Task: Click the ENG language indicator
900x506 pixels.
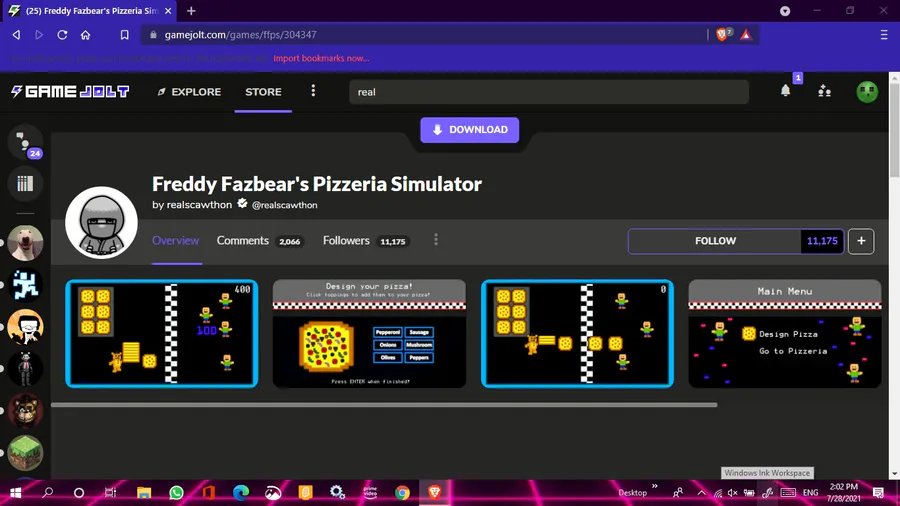Action: click(x=810, y=493)
